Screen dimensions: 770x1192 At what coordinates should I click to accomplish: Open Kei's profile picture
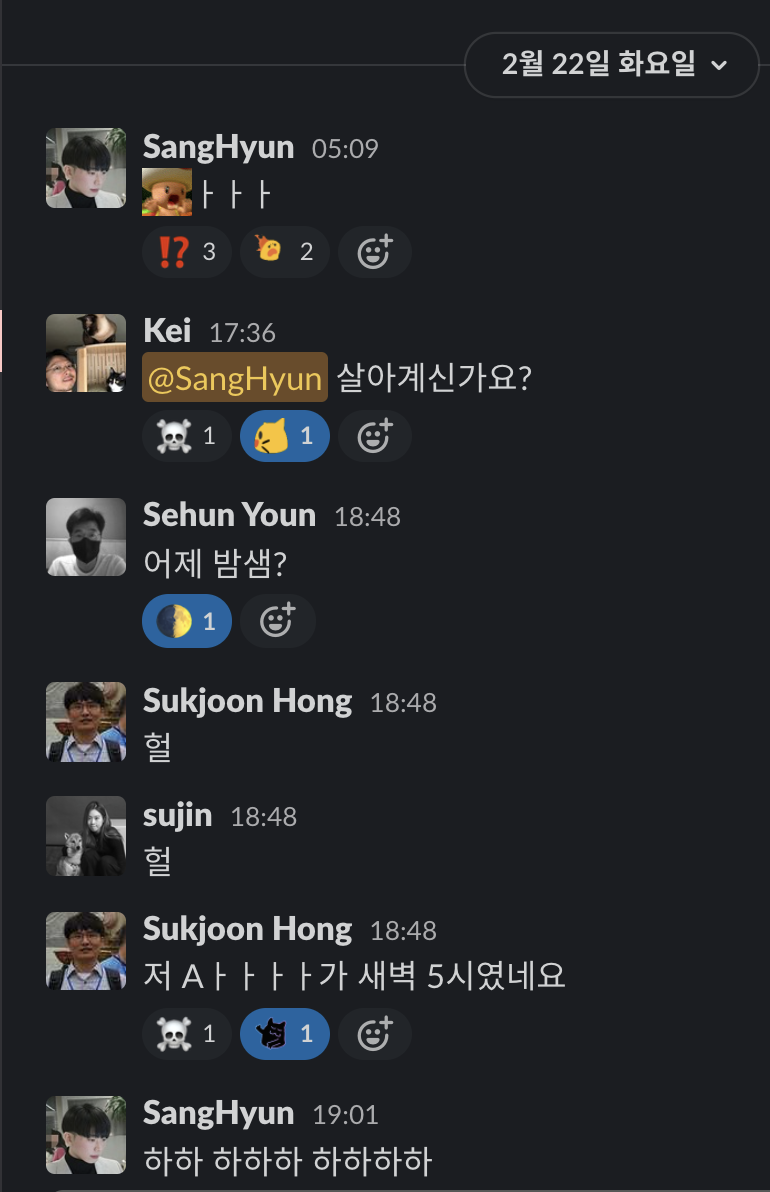click(86, 353)
